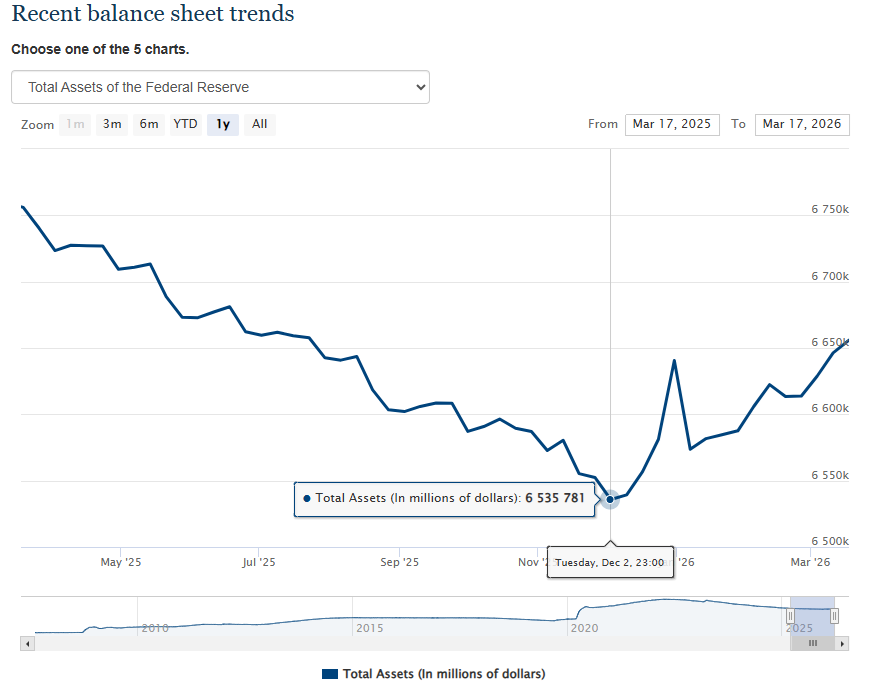Grab the right navigator range handle
The width and height of the screenshot is (870, 687).
tap(834, 616)
